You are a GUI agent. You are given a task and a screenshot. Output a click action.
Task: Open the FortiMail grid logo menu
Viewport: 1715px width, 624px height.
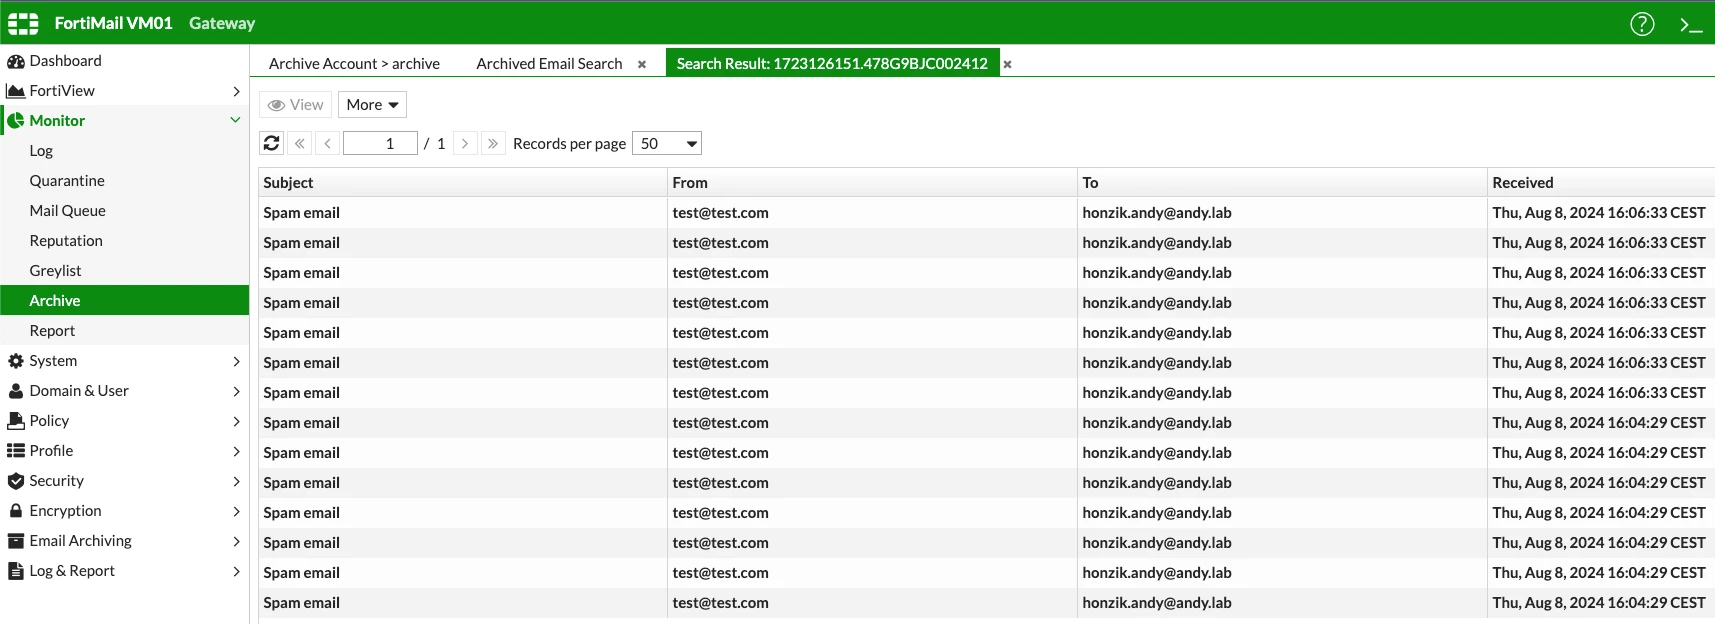tap(23, 23)
